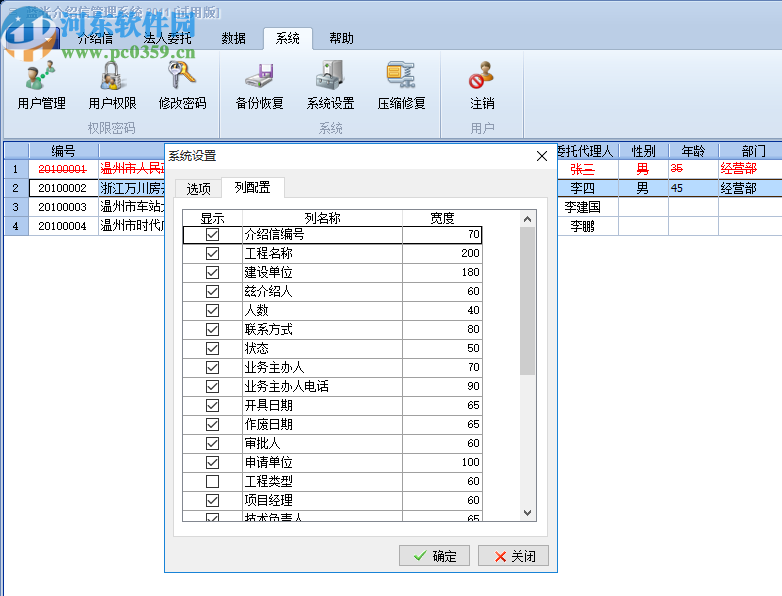Open the 压缩修复 compact repair tool
Viewport: 782px width, 596px height.
click(401, 85)
